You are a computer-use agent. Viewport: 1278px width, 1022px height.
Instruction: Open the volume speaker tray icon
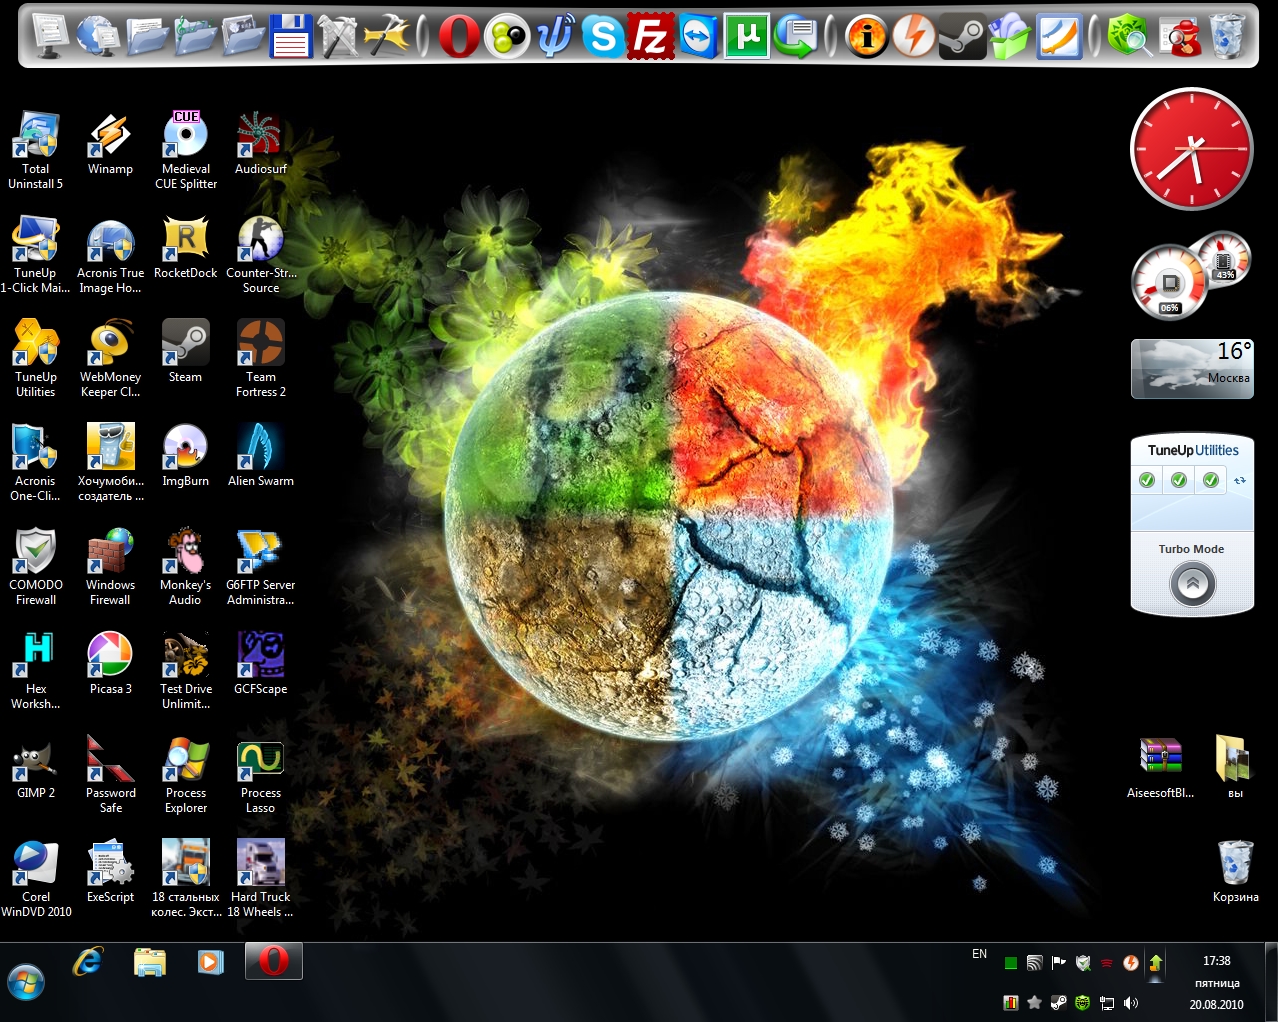point(1131,1003)
